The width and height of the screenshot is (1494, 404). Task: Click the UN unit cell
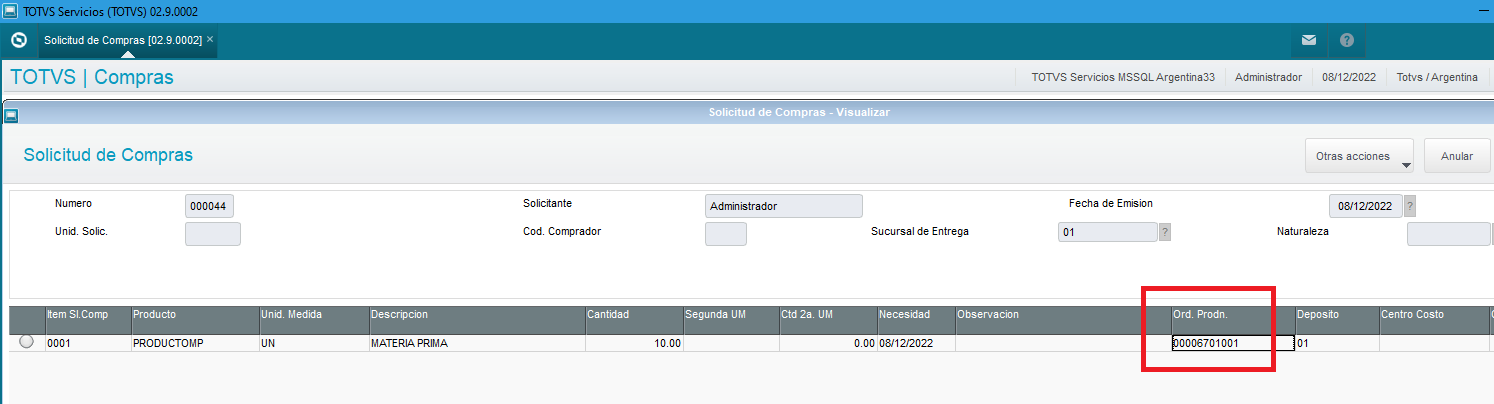tap(313, 343)
